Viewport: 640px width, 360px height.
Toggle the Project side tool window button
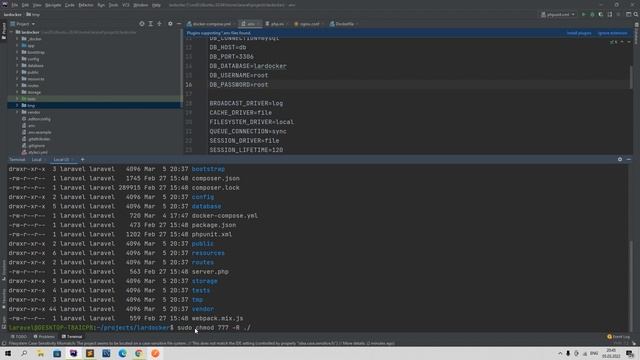pos(4,31)
